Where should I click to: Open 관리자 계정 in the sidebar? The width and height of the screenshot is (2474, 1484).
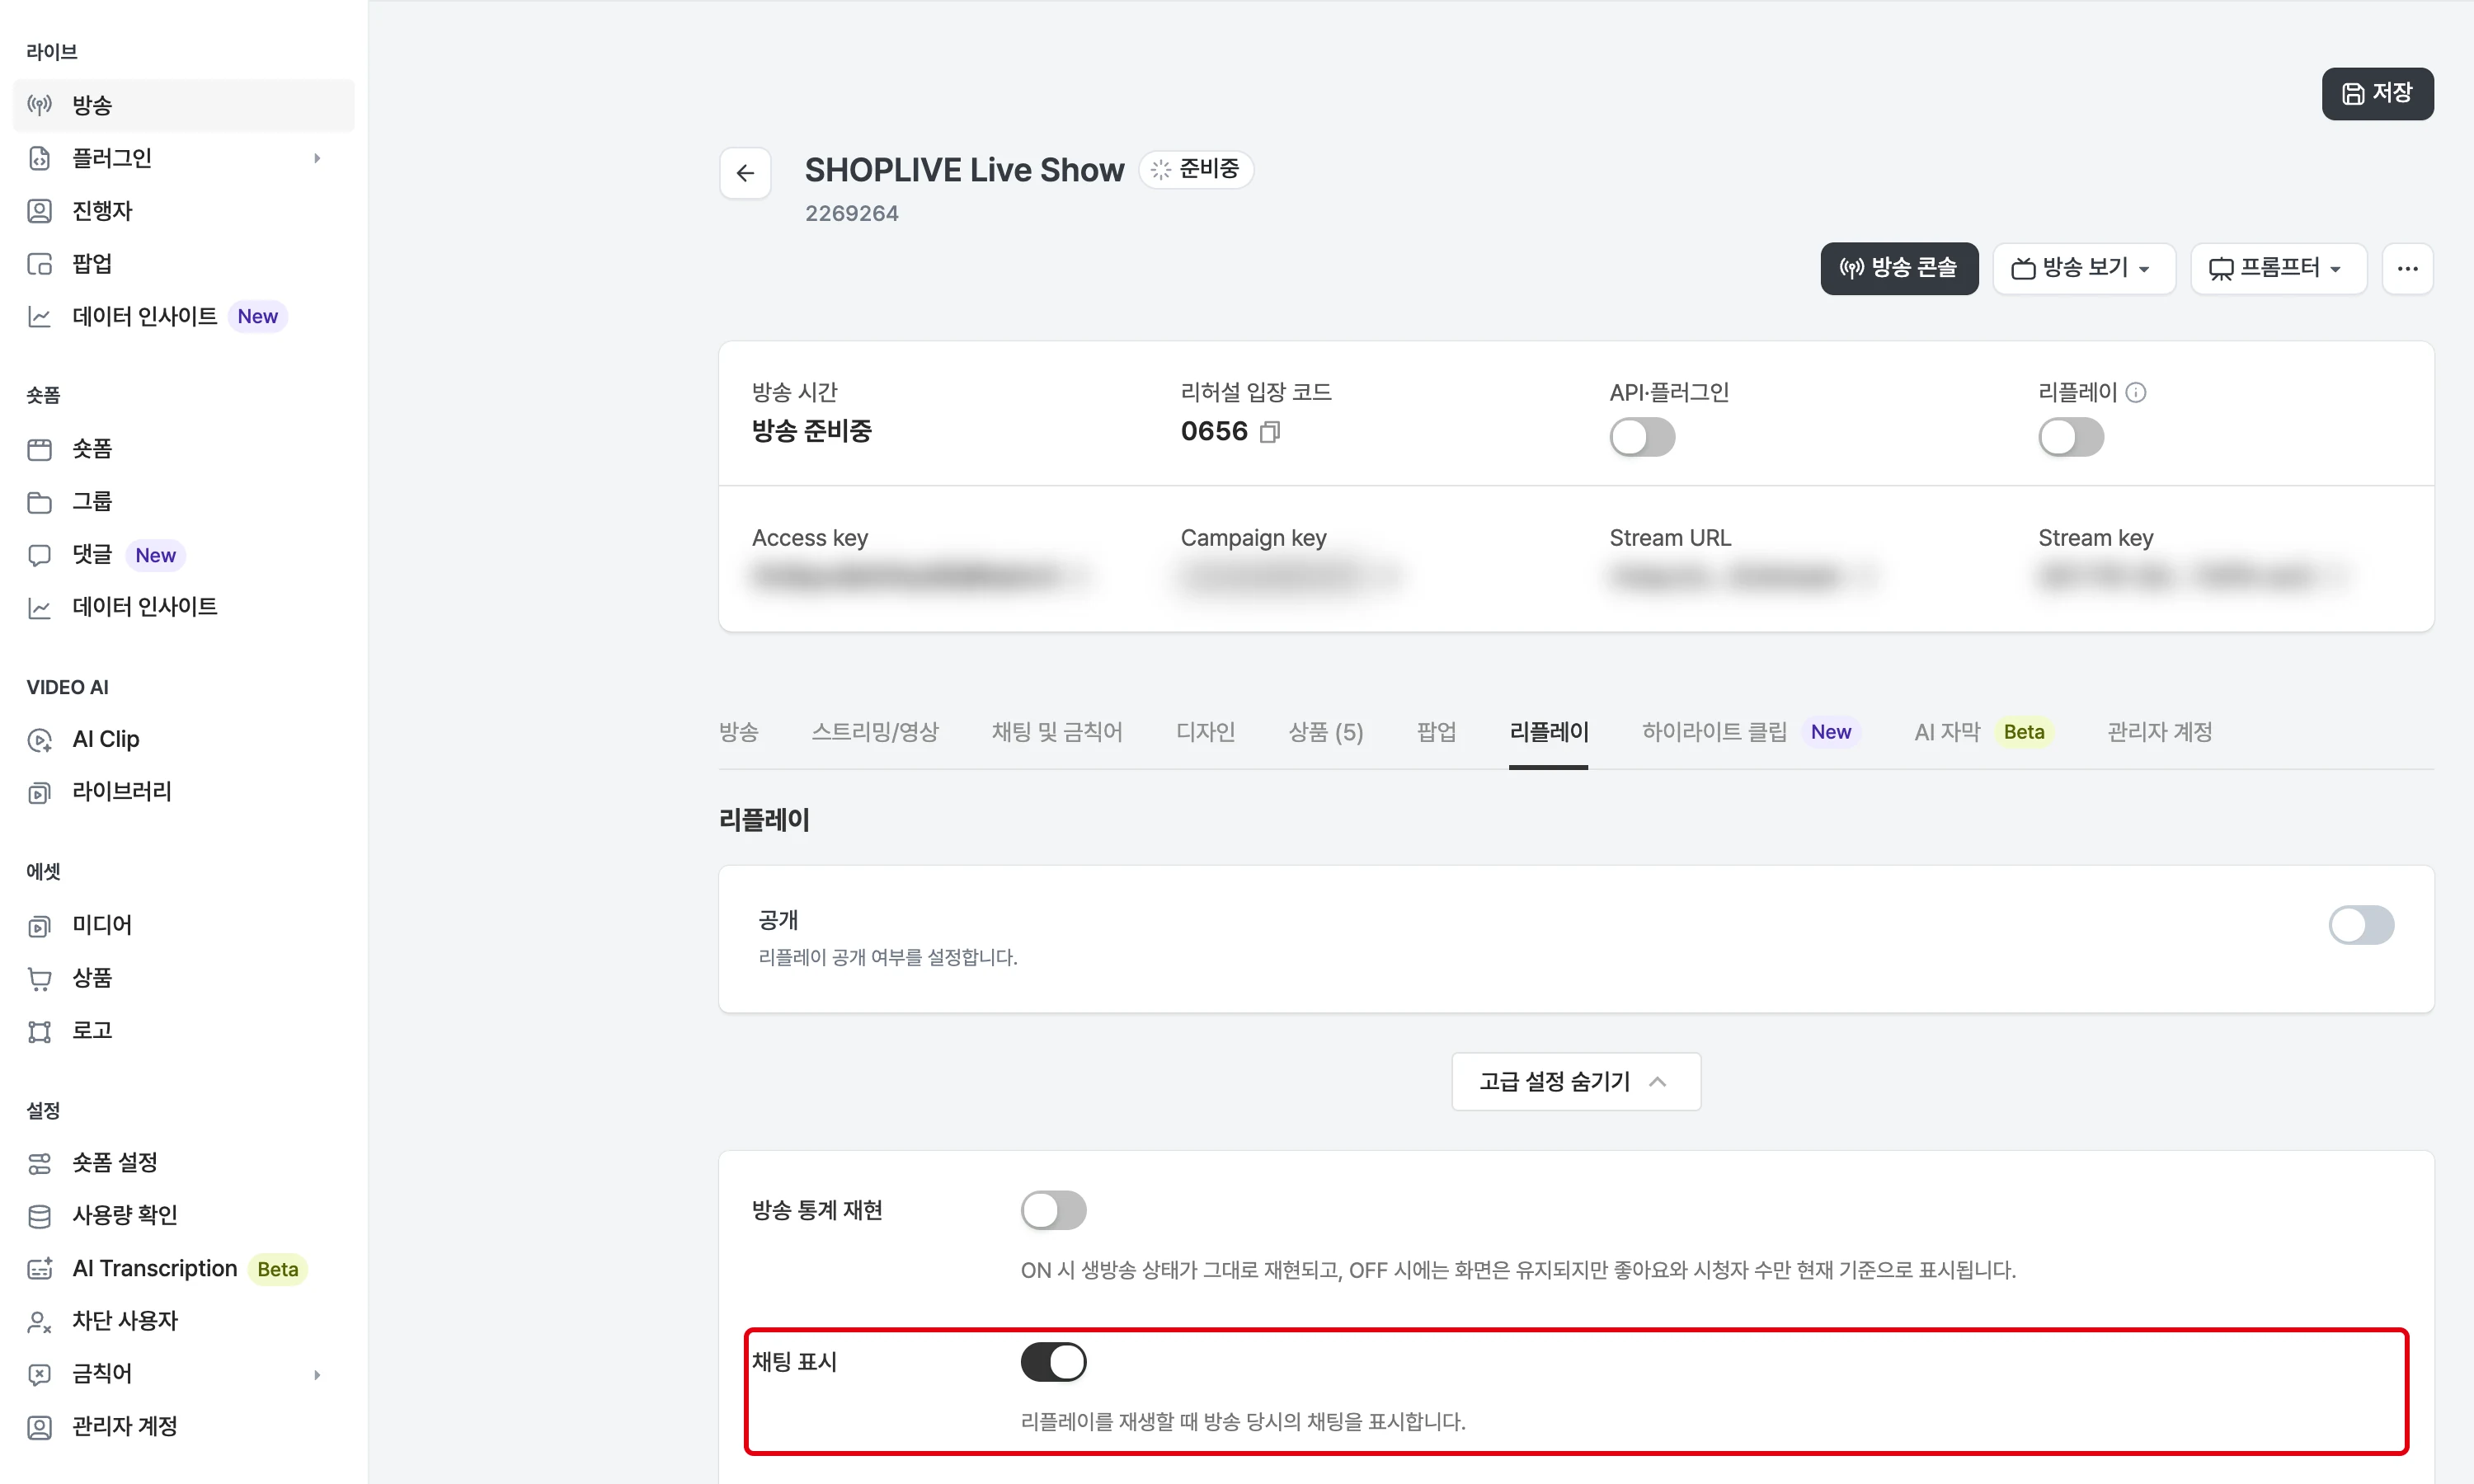(x=184, y=1427)
